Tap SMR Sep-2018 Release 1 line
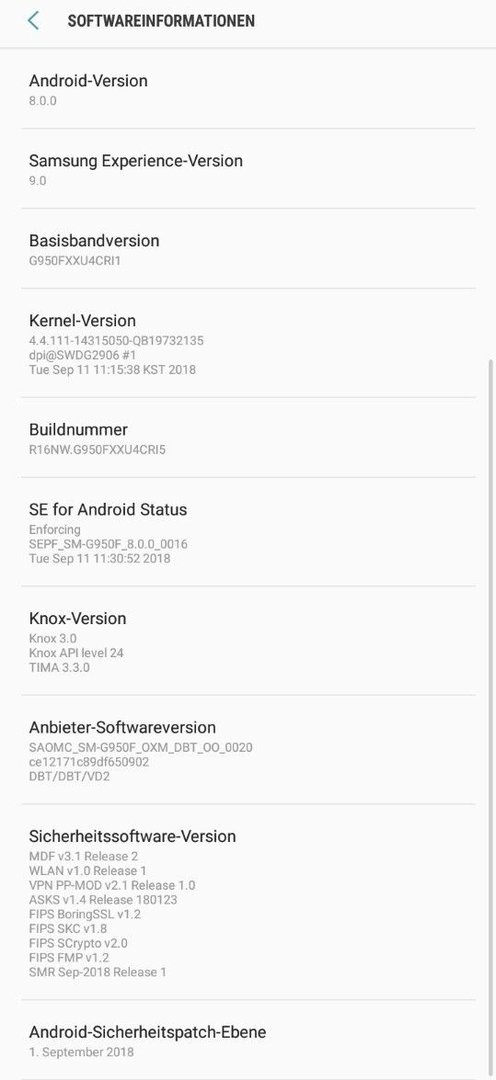 98,973
